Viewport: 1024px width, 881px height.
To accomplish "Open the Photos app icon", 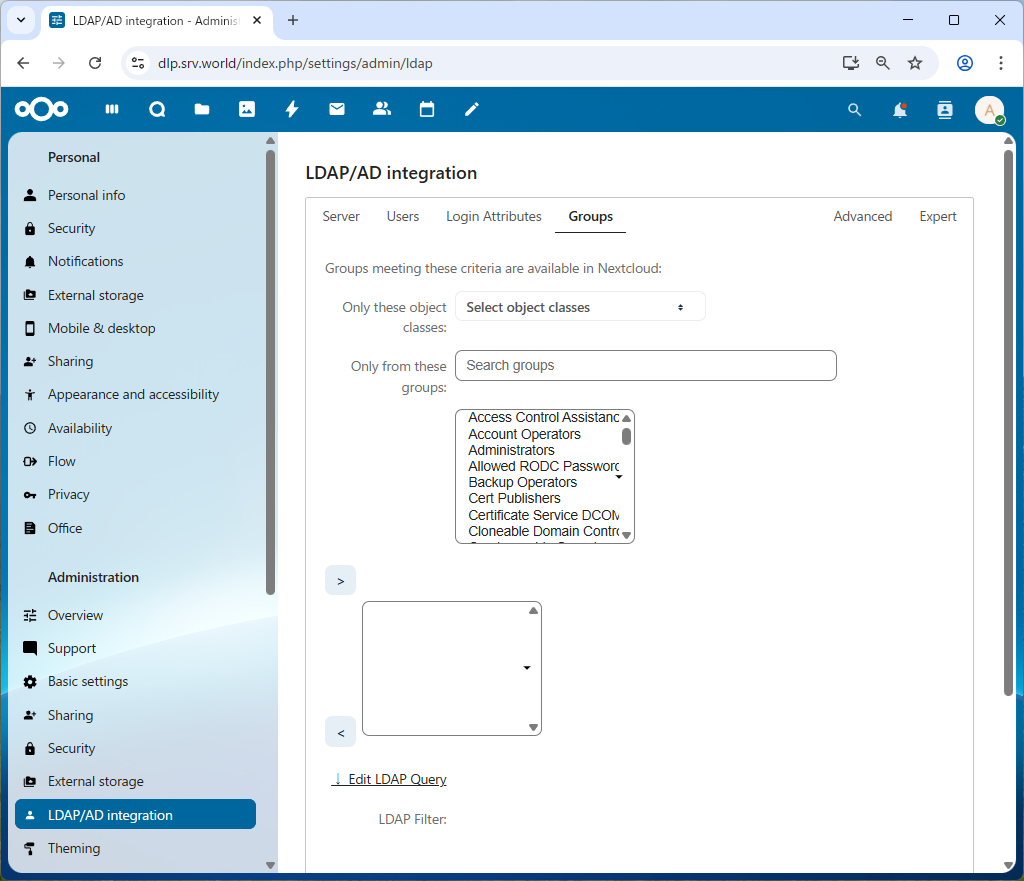I will (x=247, y=110).
